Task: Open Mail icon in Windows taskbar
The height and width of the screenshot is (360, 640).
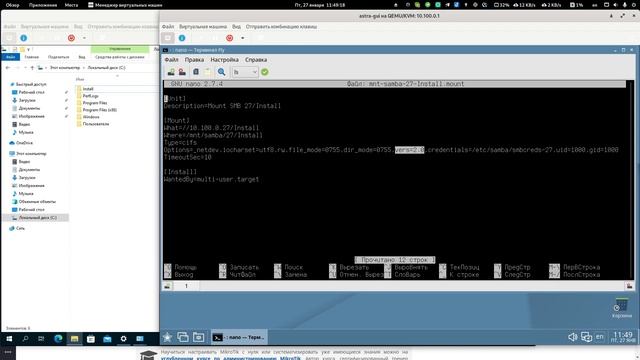Action: (107, 339)
